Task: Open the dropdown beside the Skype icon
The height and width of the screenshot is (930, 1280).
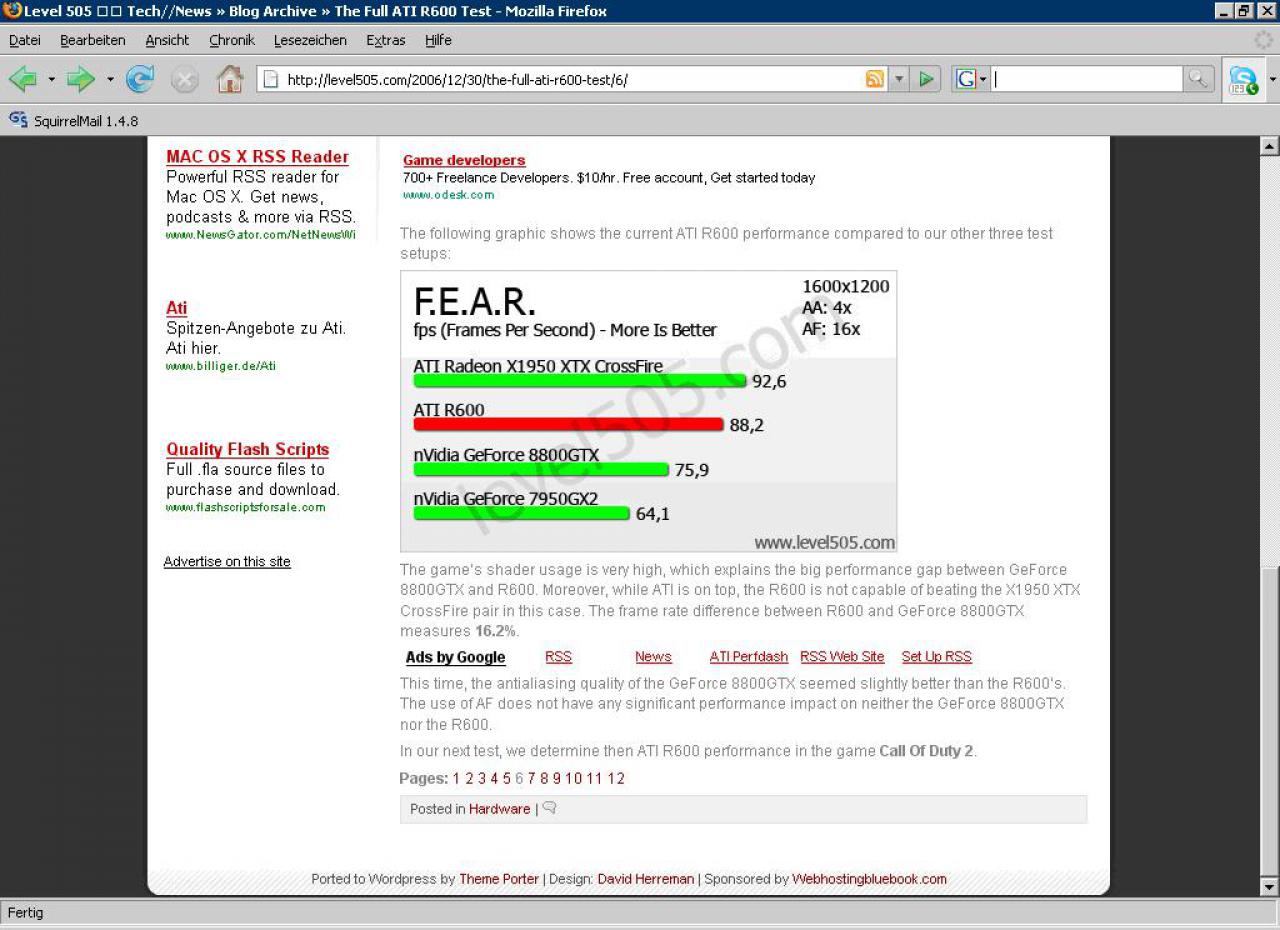Action: coord(1272,80)
